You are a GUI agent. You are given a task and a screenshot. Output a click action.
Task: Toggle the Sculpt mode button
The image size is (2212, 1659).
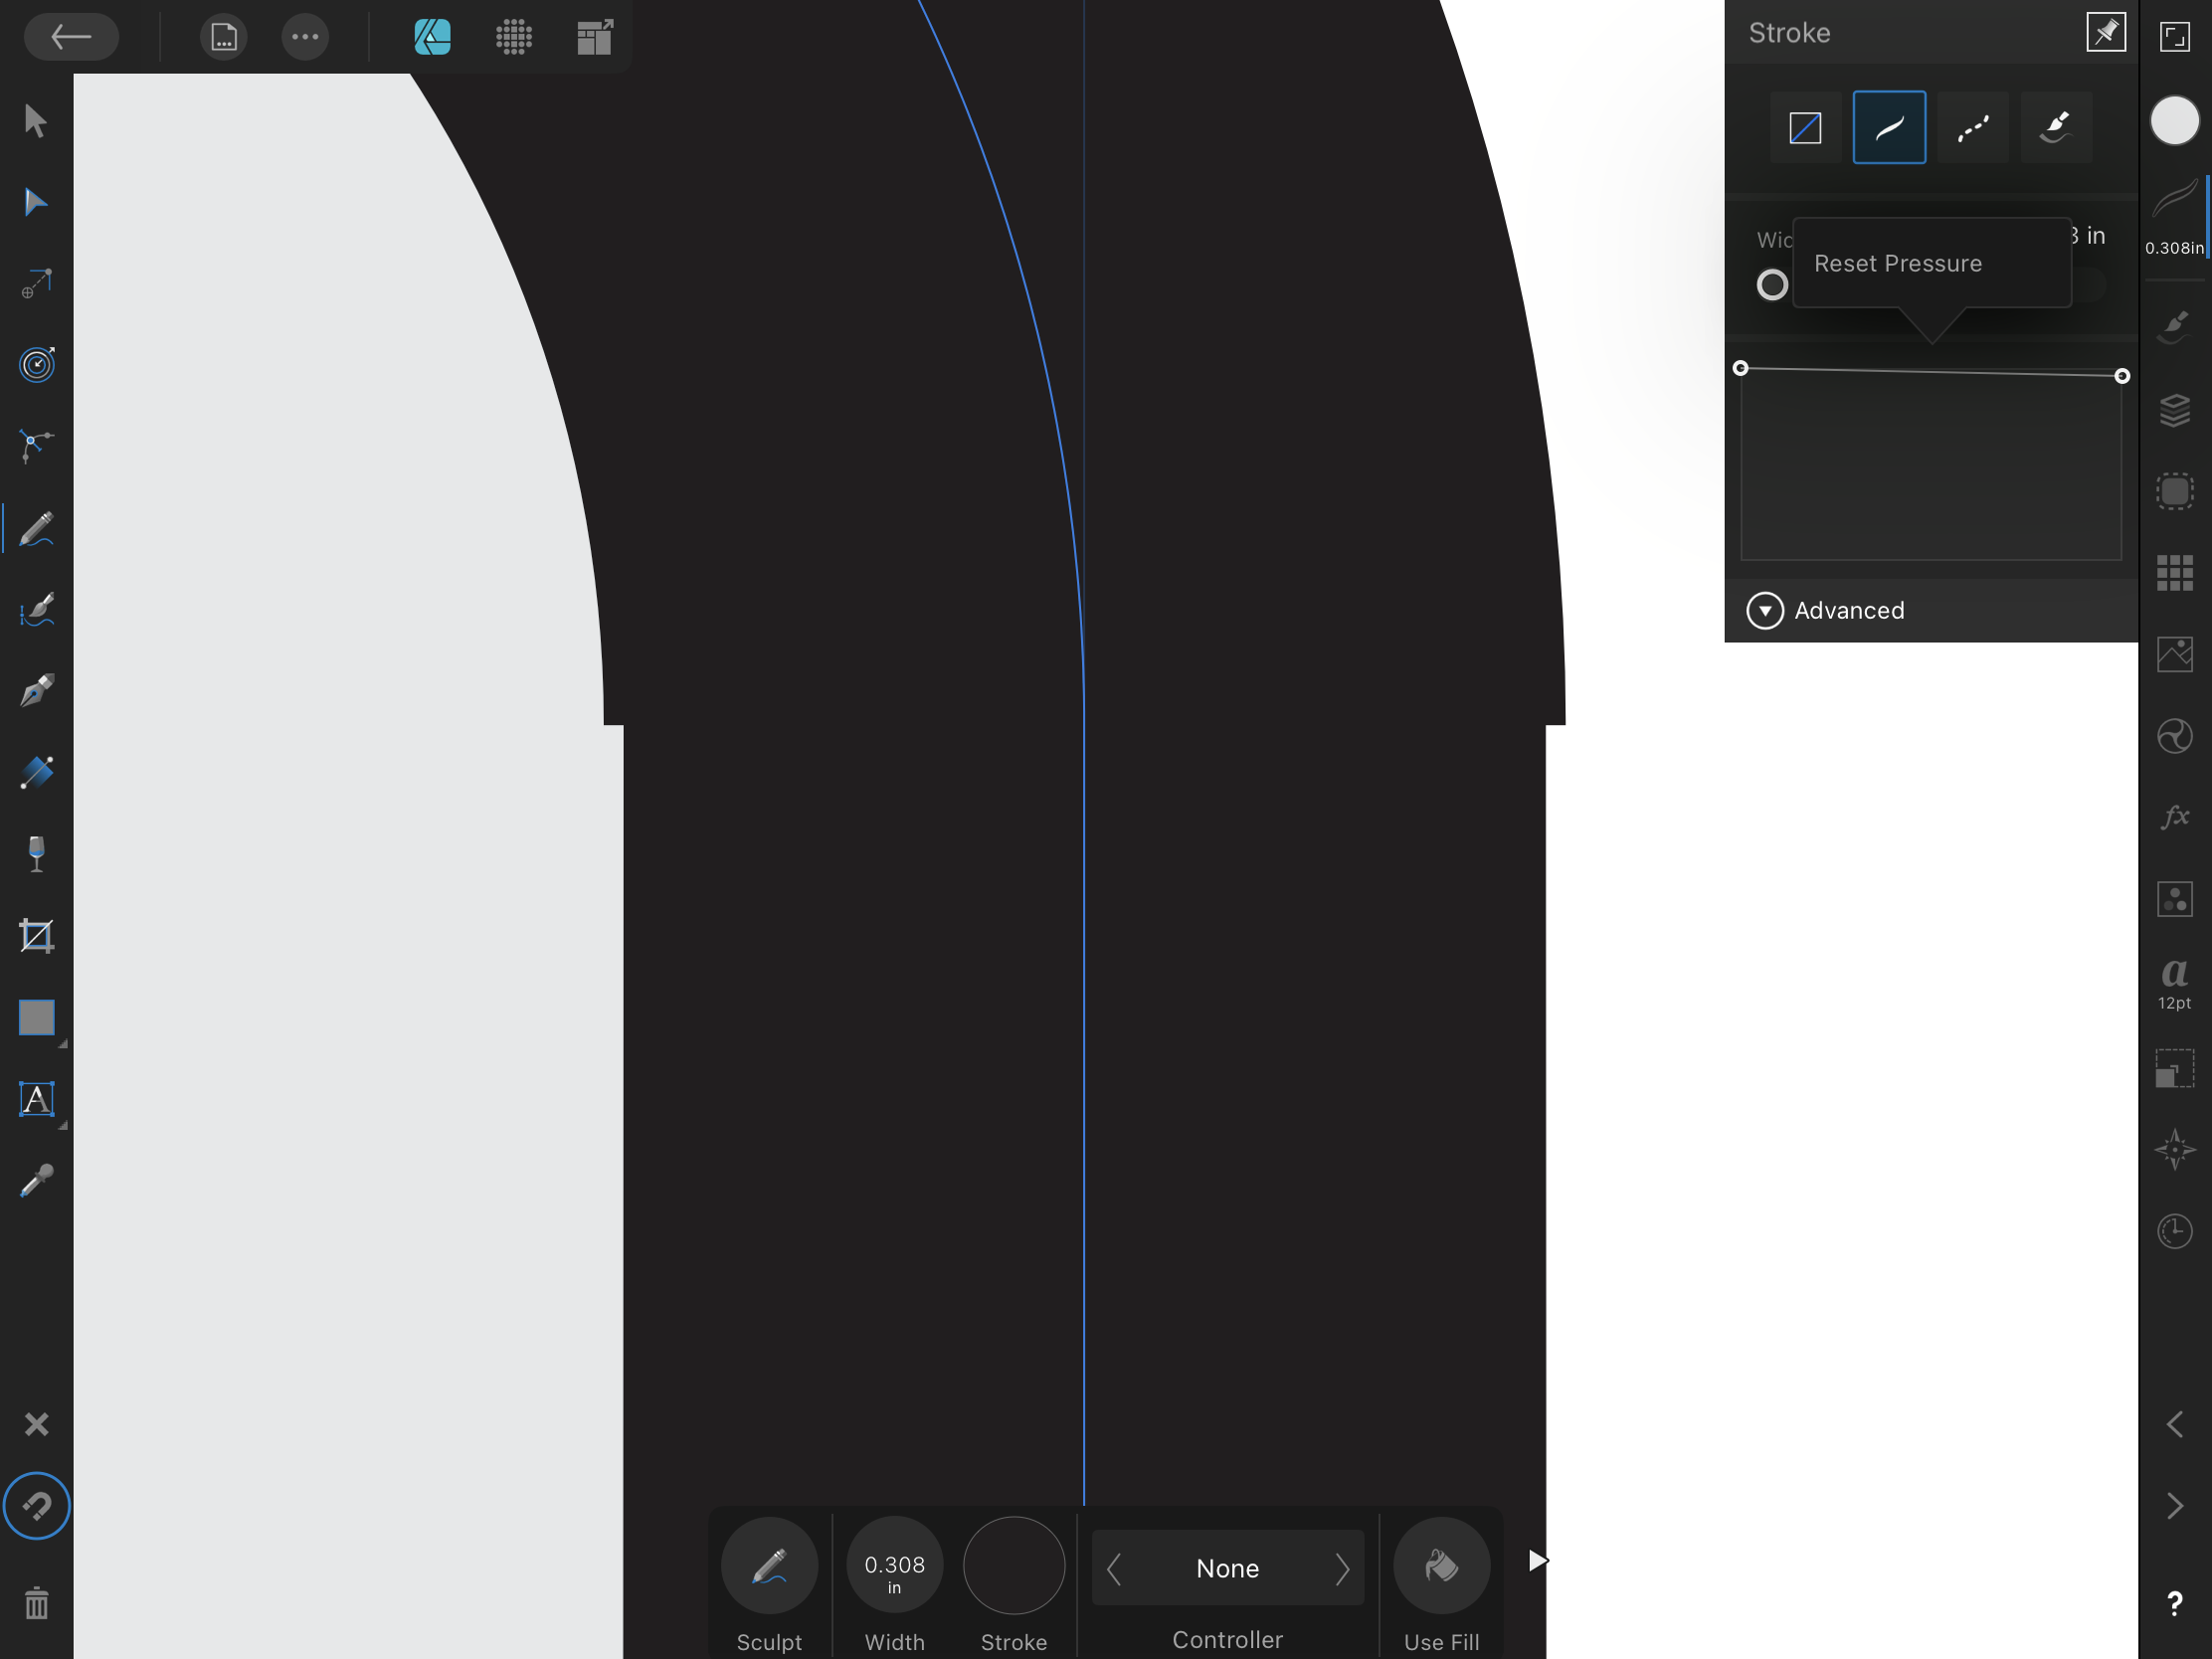pos(769,1565)
